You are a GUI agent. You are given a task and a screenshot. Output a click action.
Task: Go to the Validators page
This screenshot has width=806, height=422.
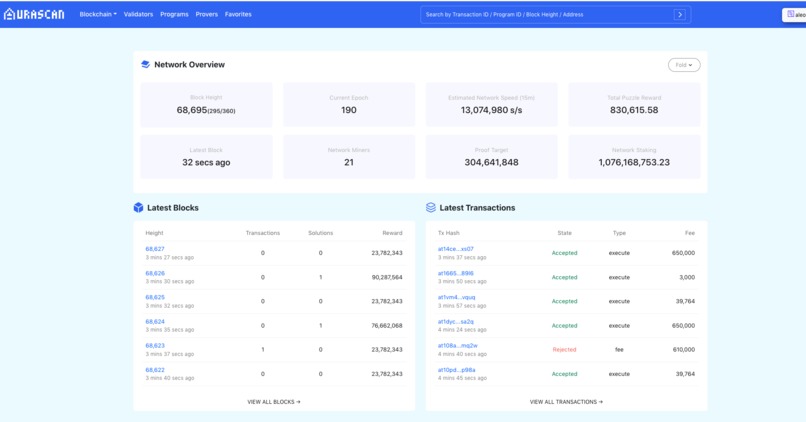[x=138, y=14]
